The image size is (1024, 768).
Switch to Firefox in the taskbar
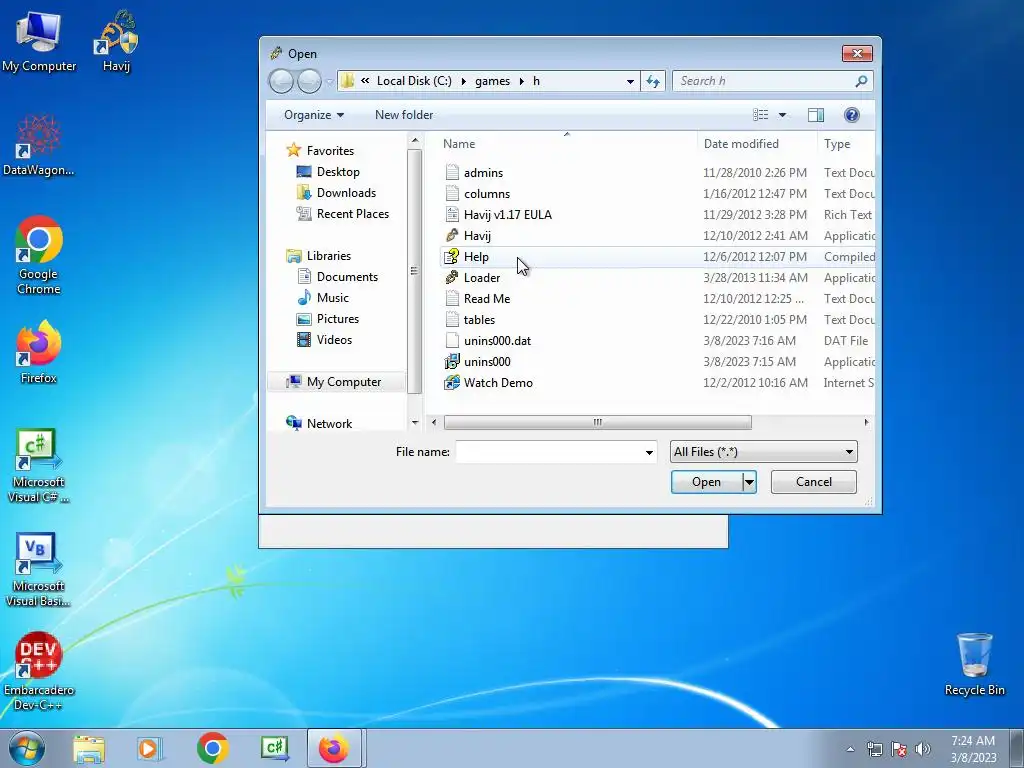click(334, 748)
